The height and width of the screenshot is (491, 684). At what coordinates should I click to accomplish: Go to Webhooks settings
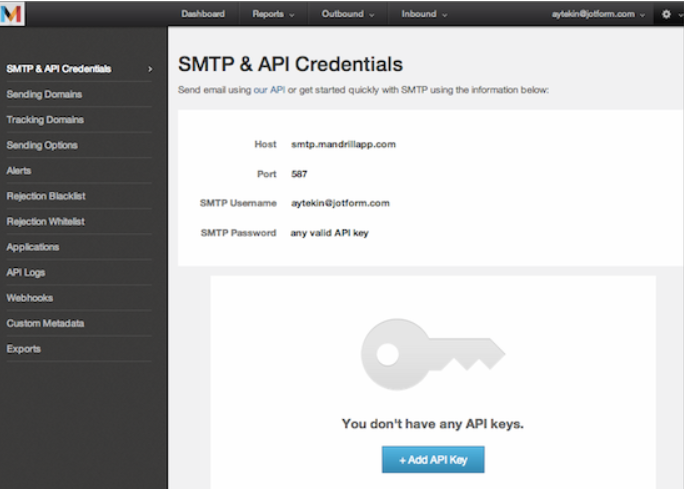pos(30,298)
